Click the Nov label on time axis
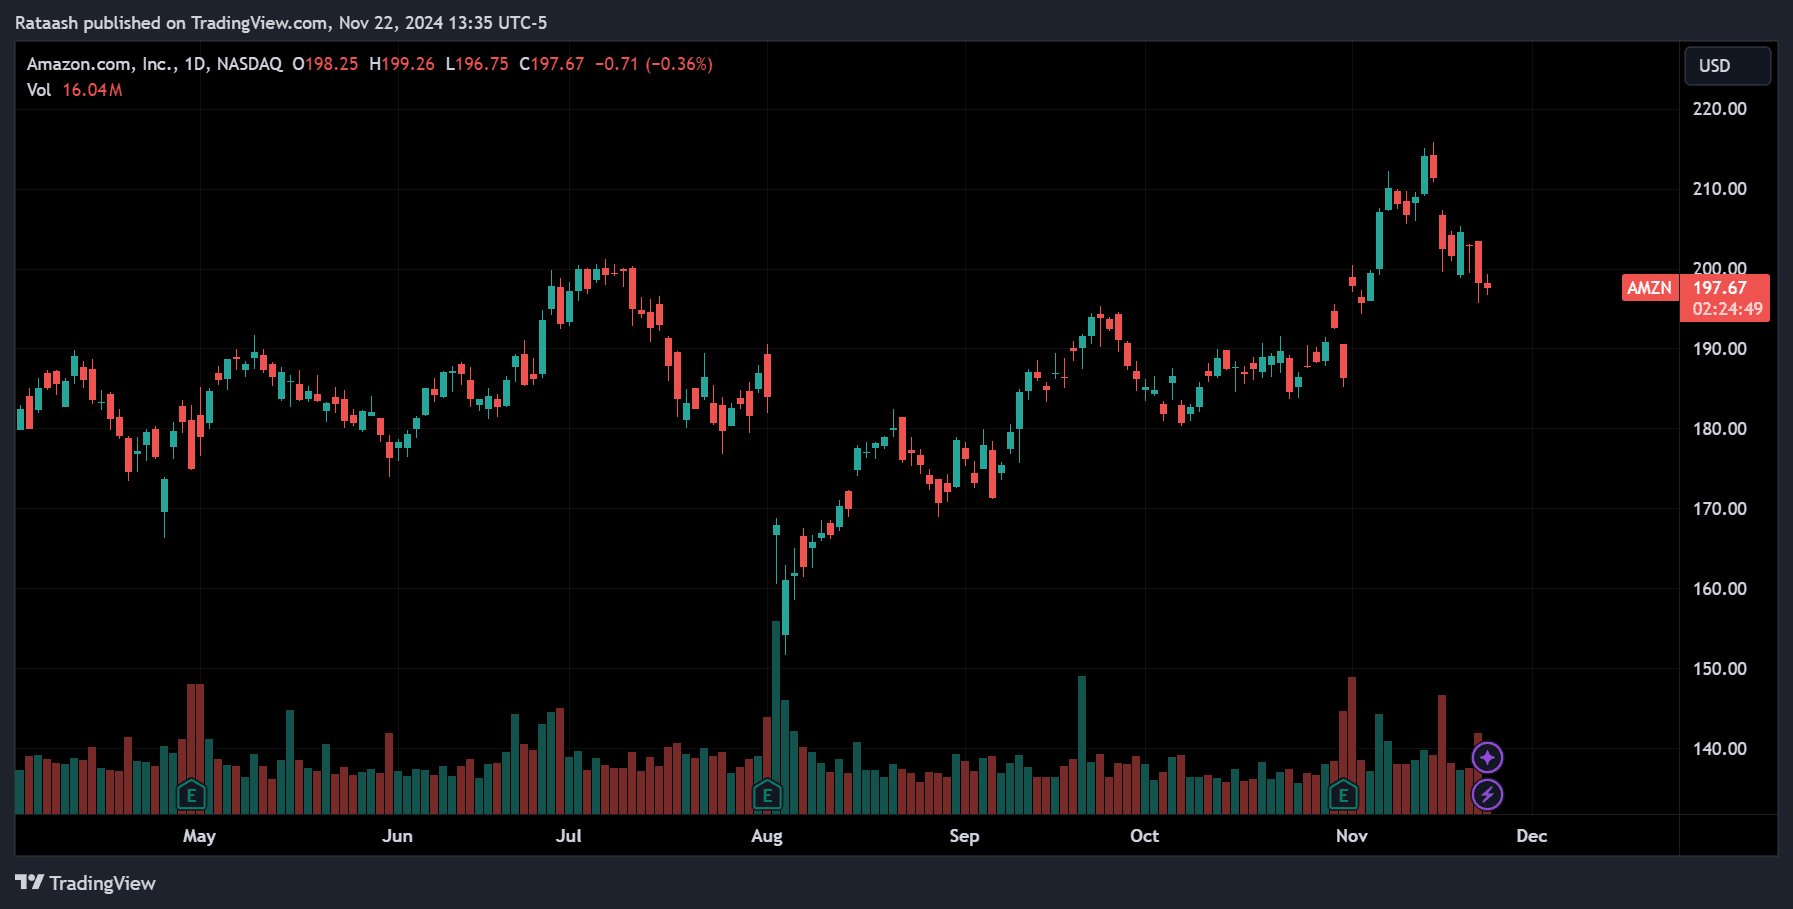Image resolution: width=1793 pixels, height=909 pixels. (1351, 836)
